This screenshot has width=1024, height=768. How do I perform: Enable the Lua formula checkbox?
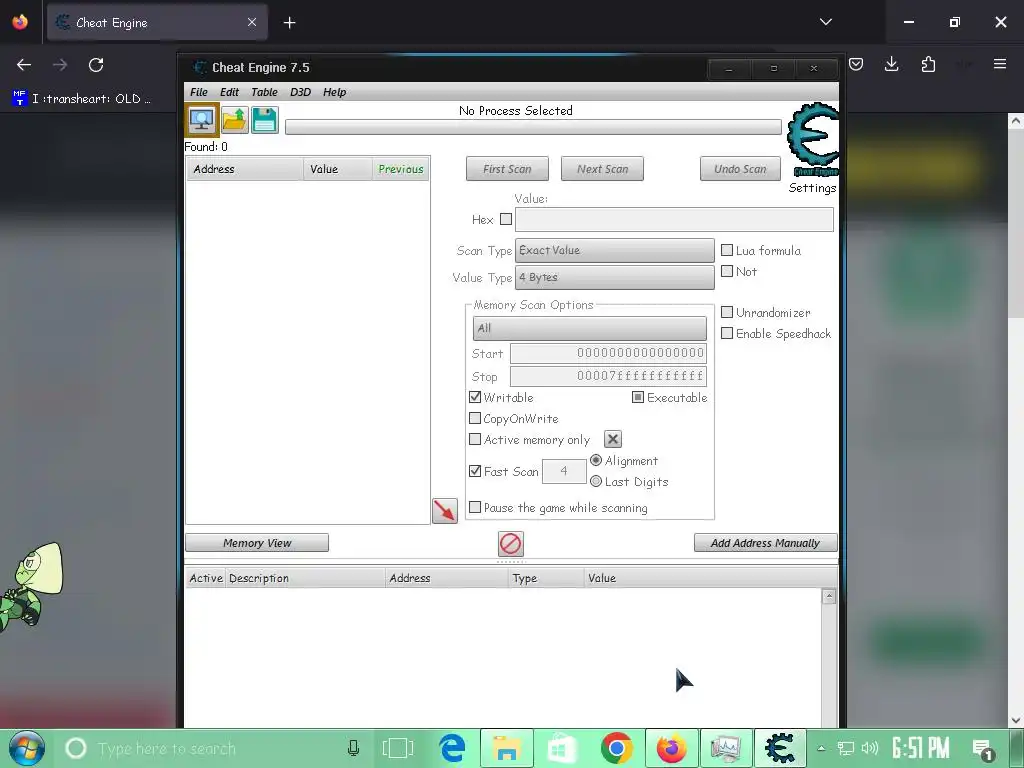point(727,250)
